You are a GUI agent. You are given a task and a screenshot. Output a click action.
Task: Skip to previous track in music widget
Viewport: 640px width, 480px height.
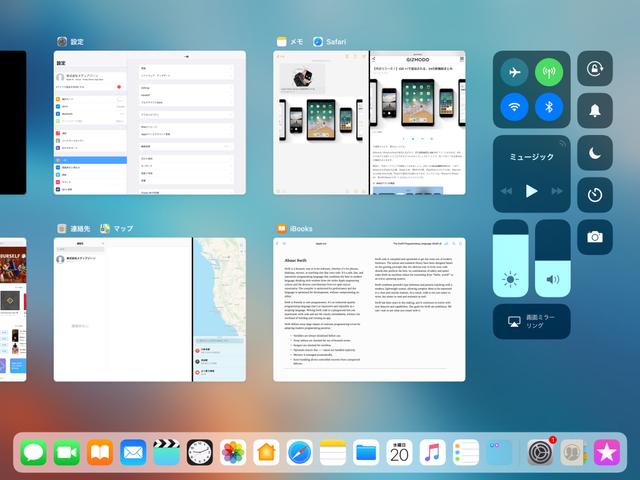click(x=506, y=191)
